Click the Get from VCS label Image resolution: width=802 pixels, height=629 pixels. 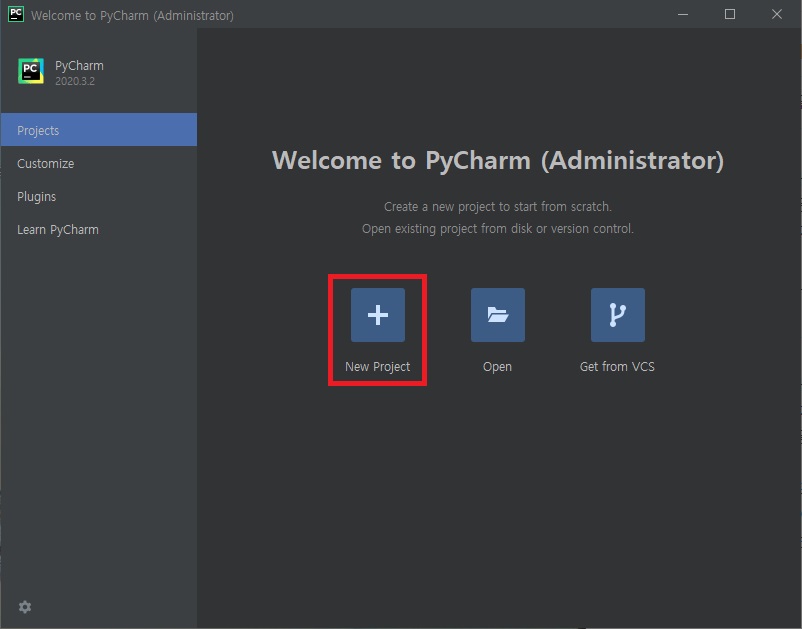coord(617,367)
